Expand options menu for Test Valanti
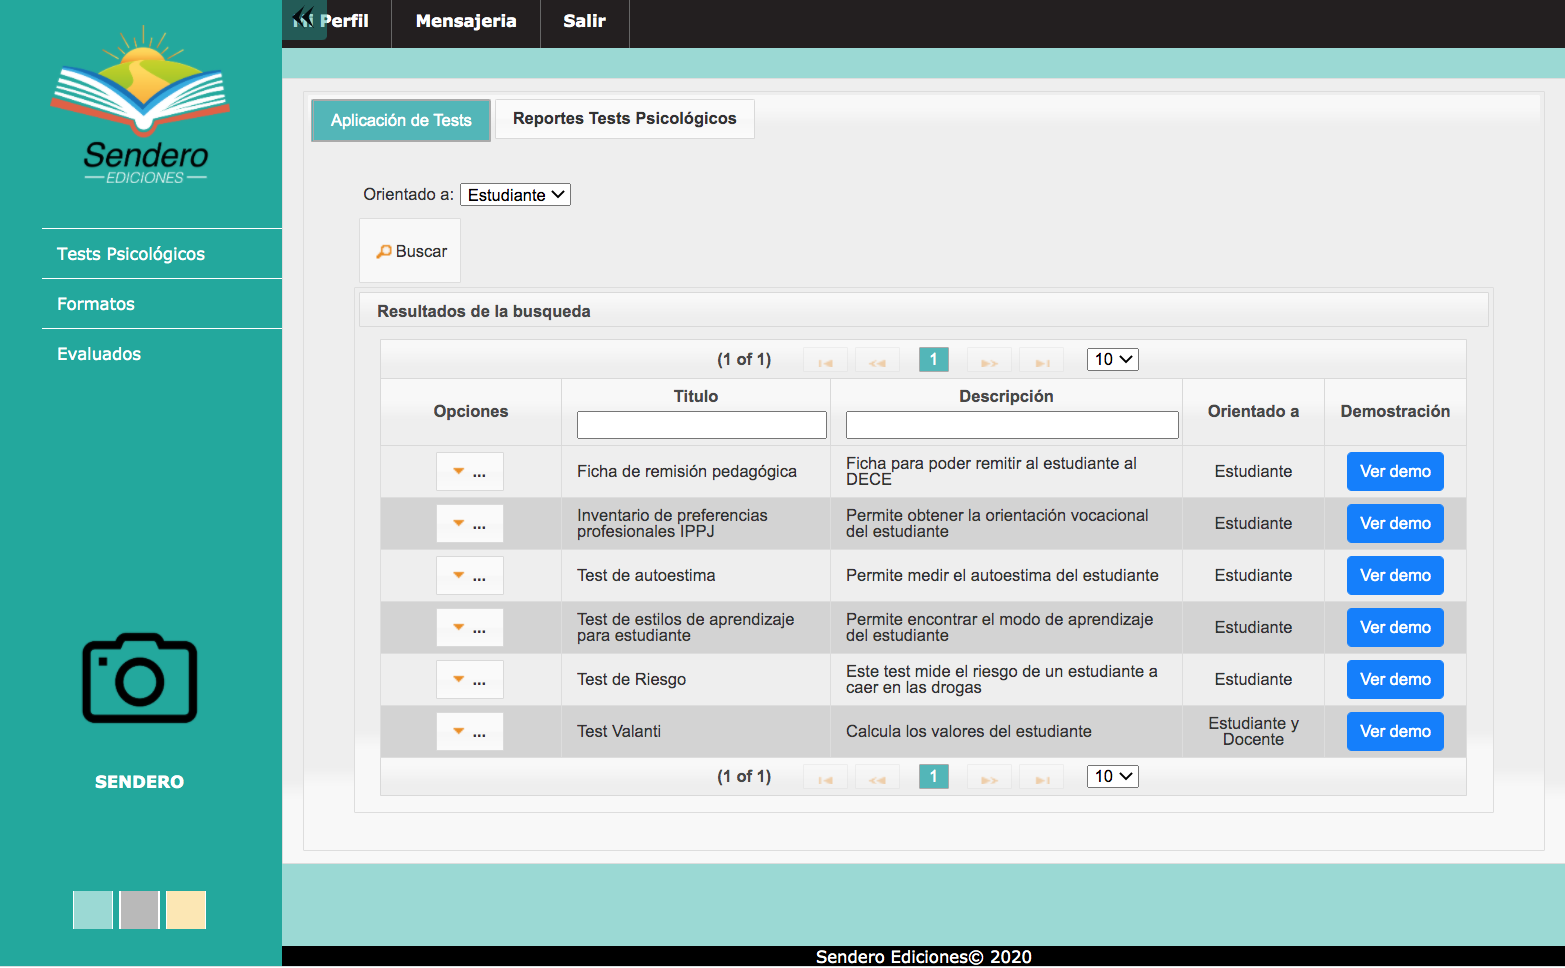 tap(469, 732)
